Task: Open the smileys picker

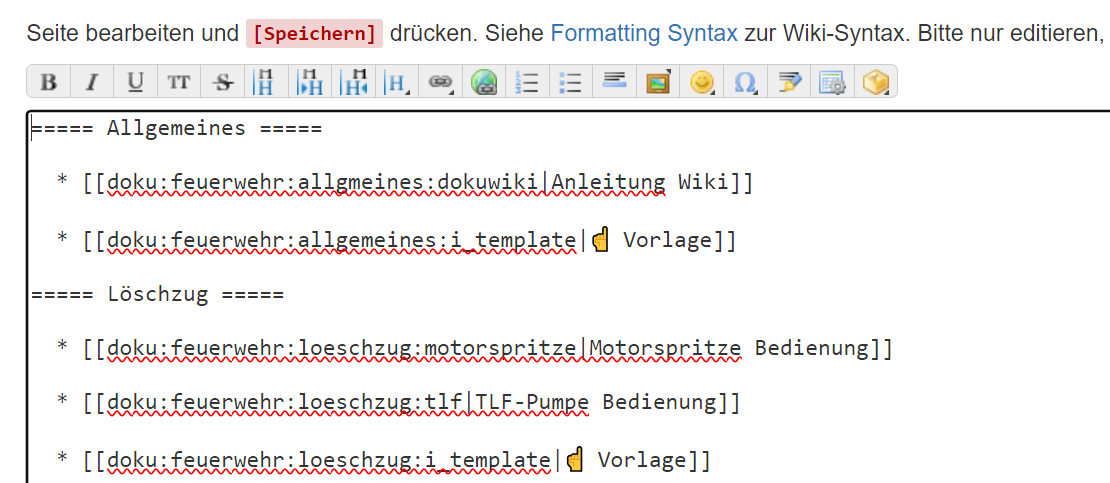Action: 702,82
